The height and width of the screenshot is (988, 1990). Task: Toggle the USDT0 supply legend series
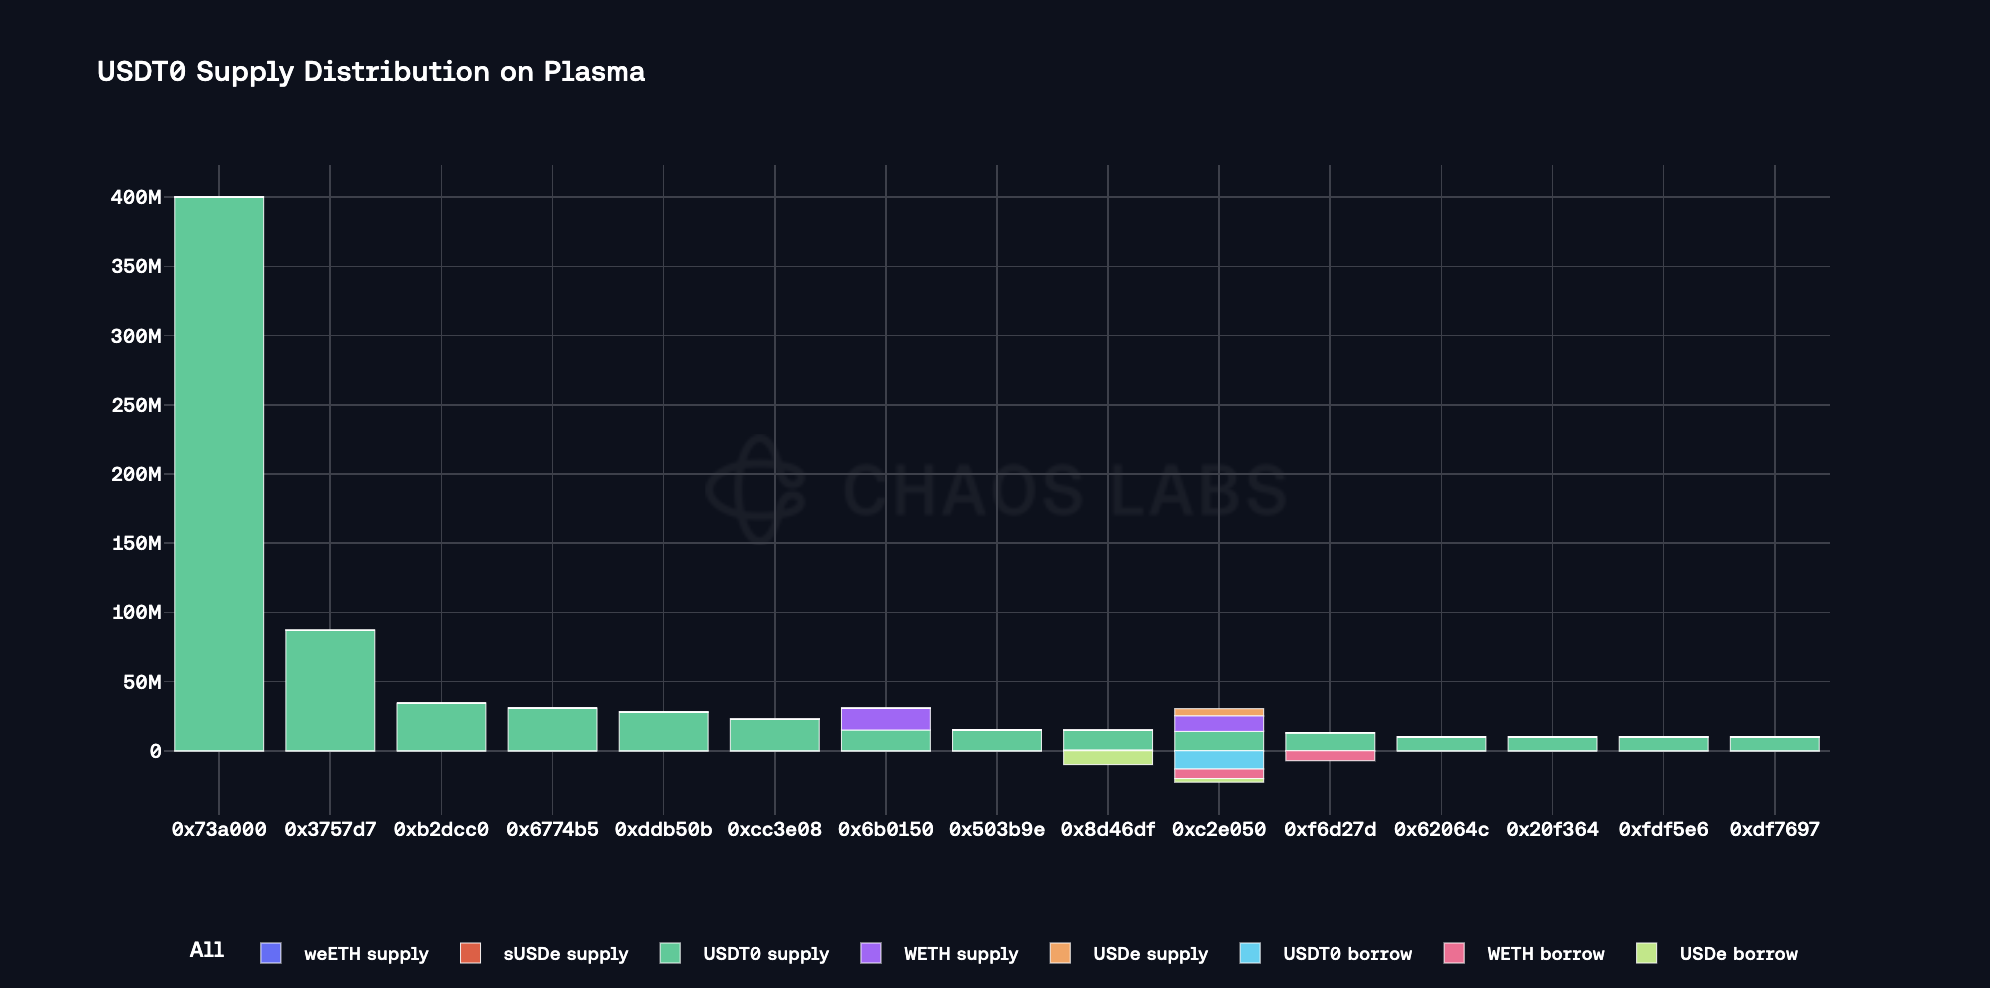coord(765,954)
